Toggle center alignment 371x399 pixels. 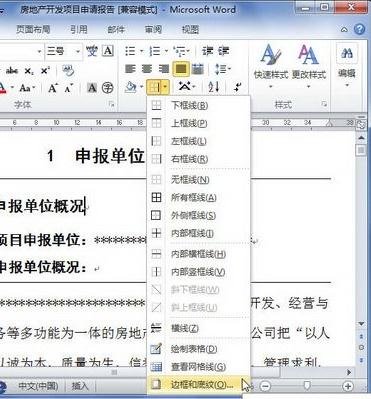tap(147, 69)
